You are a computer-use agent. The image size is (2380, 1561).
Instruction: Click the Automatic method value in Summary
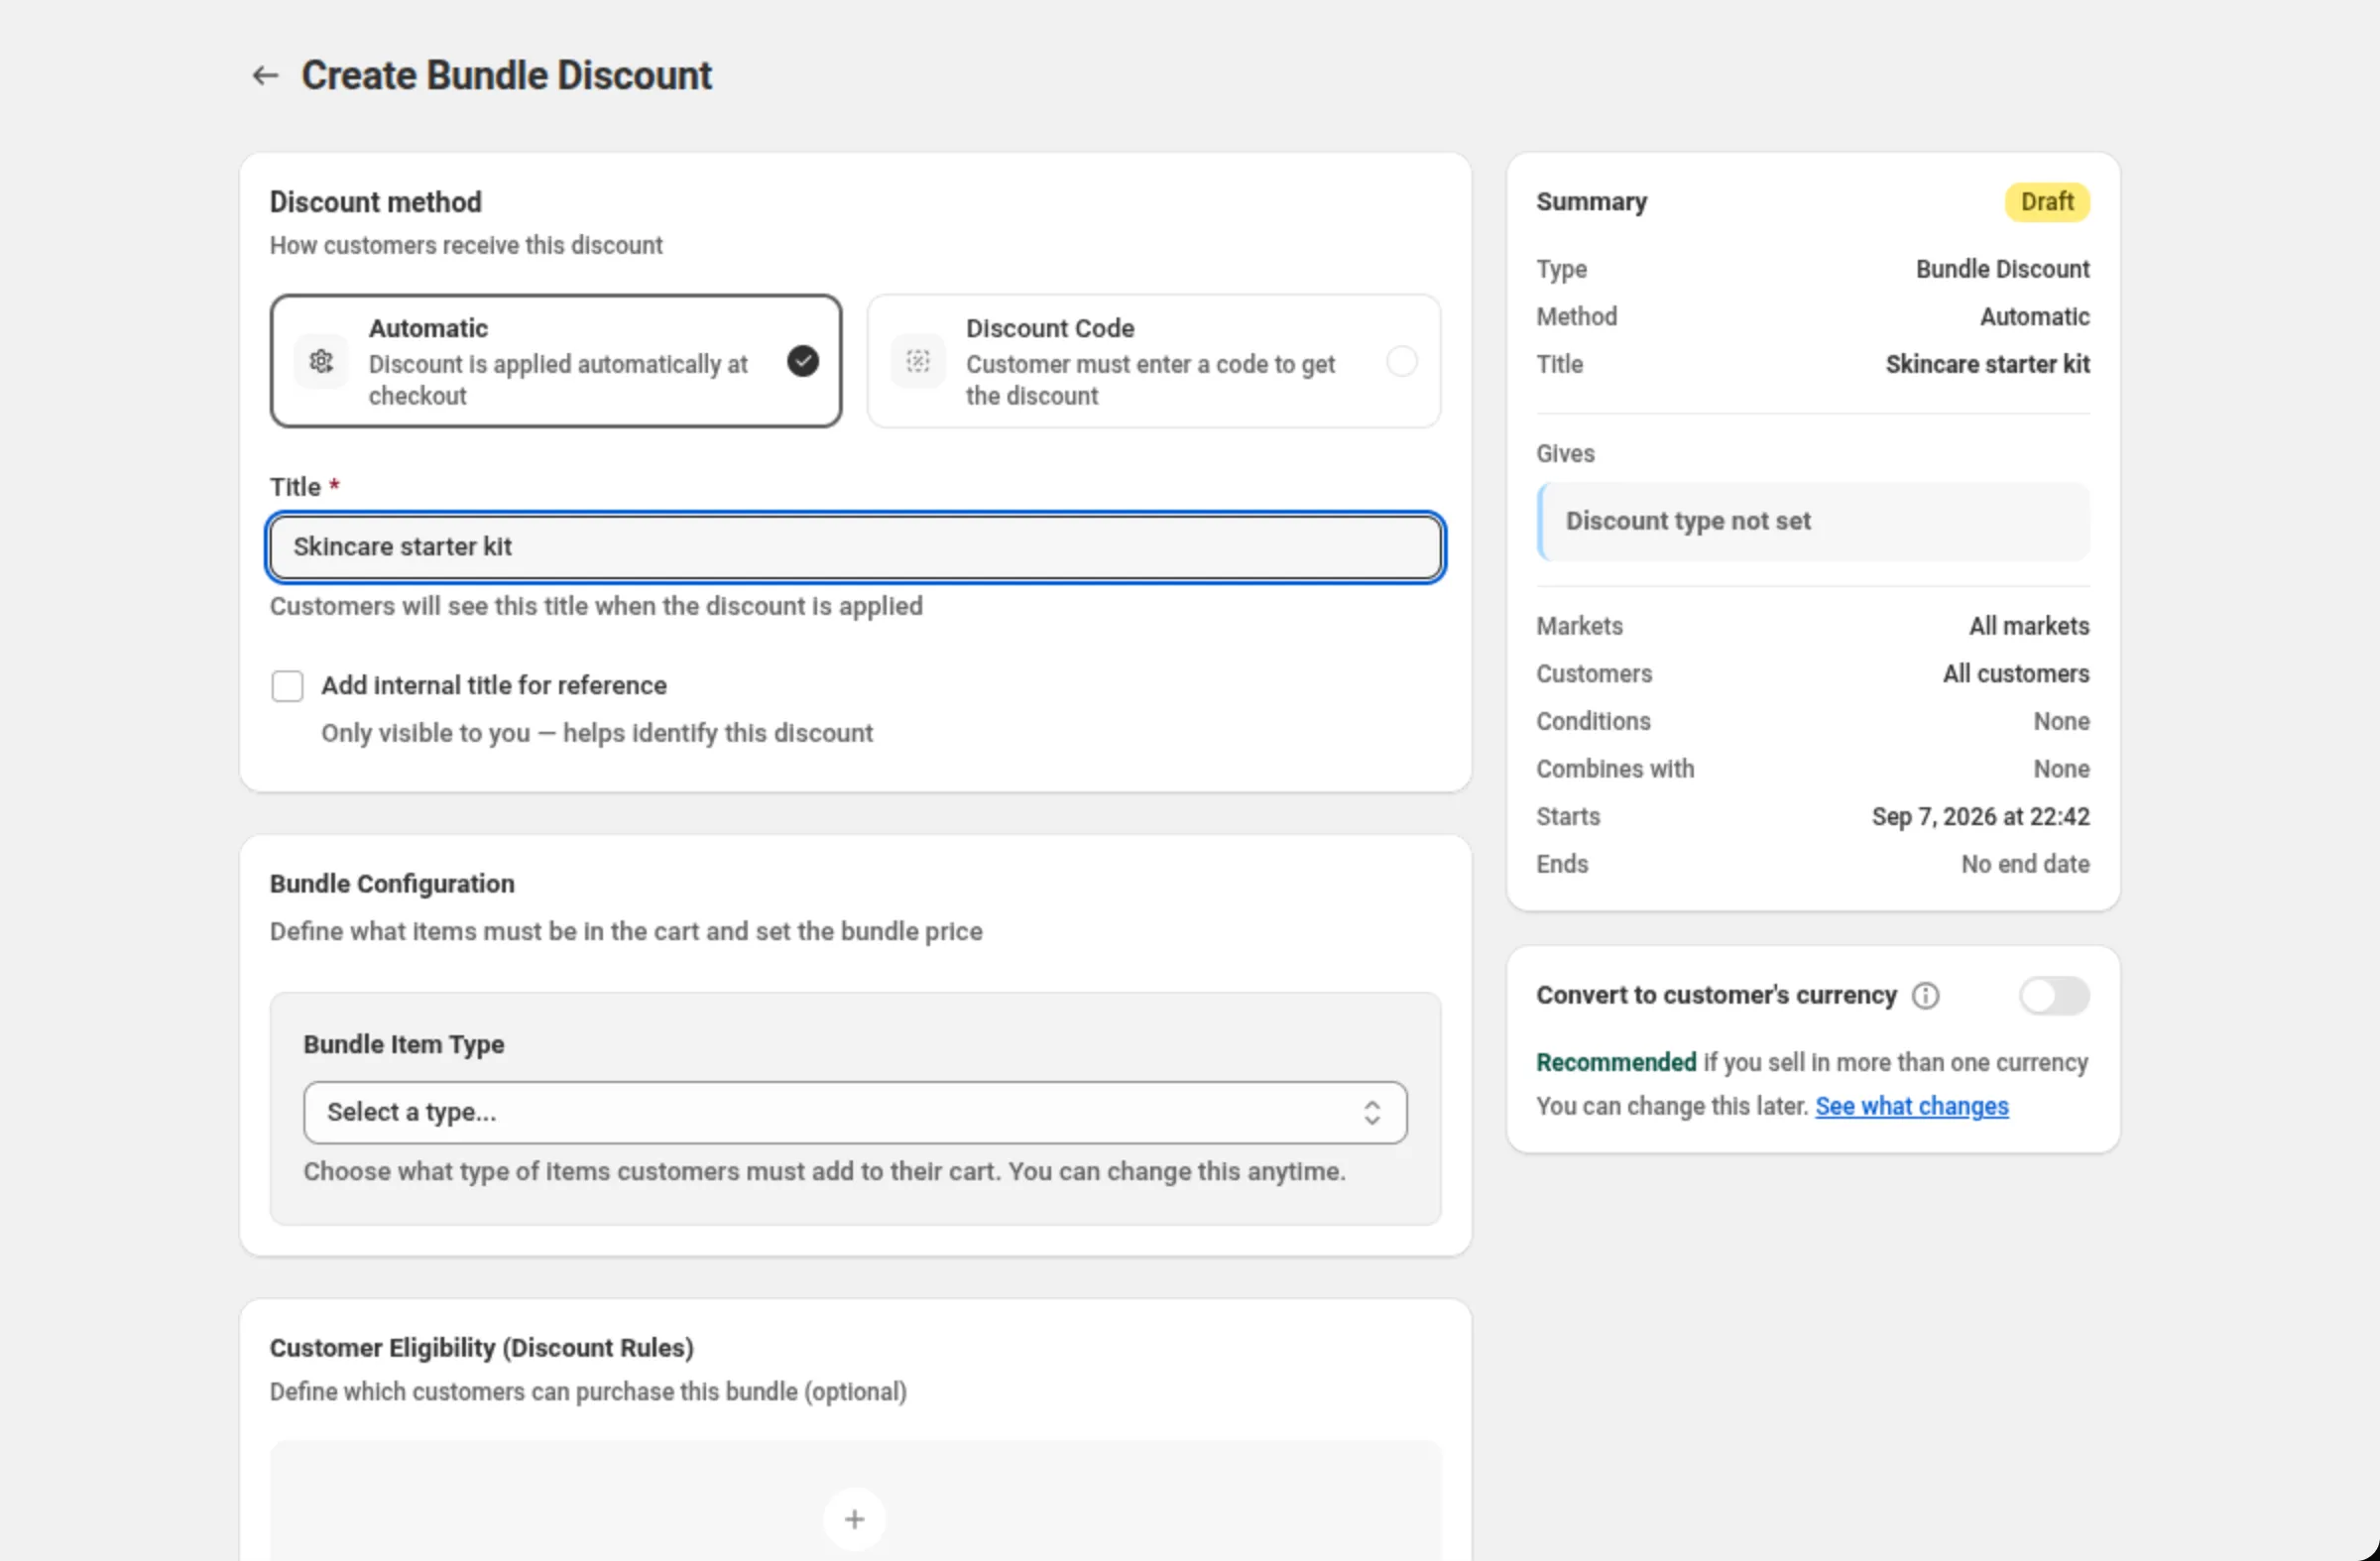(x=2034, y=317)
